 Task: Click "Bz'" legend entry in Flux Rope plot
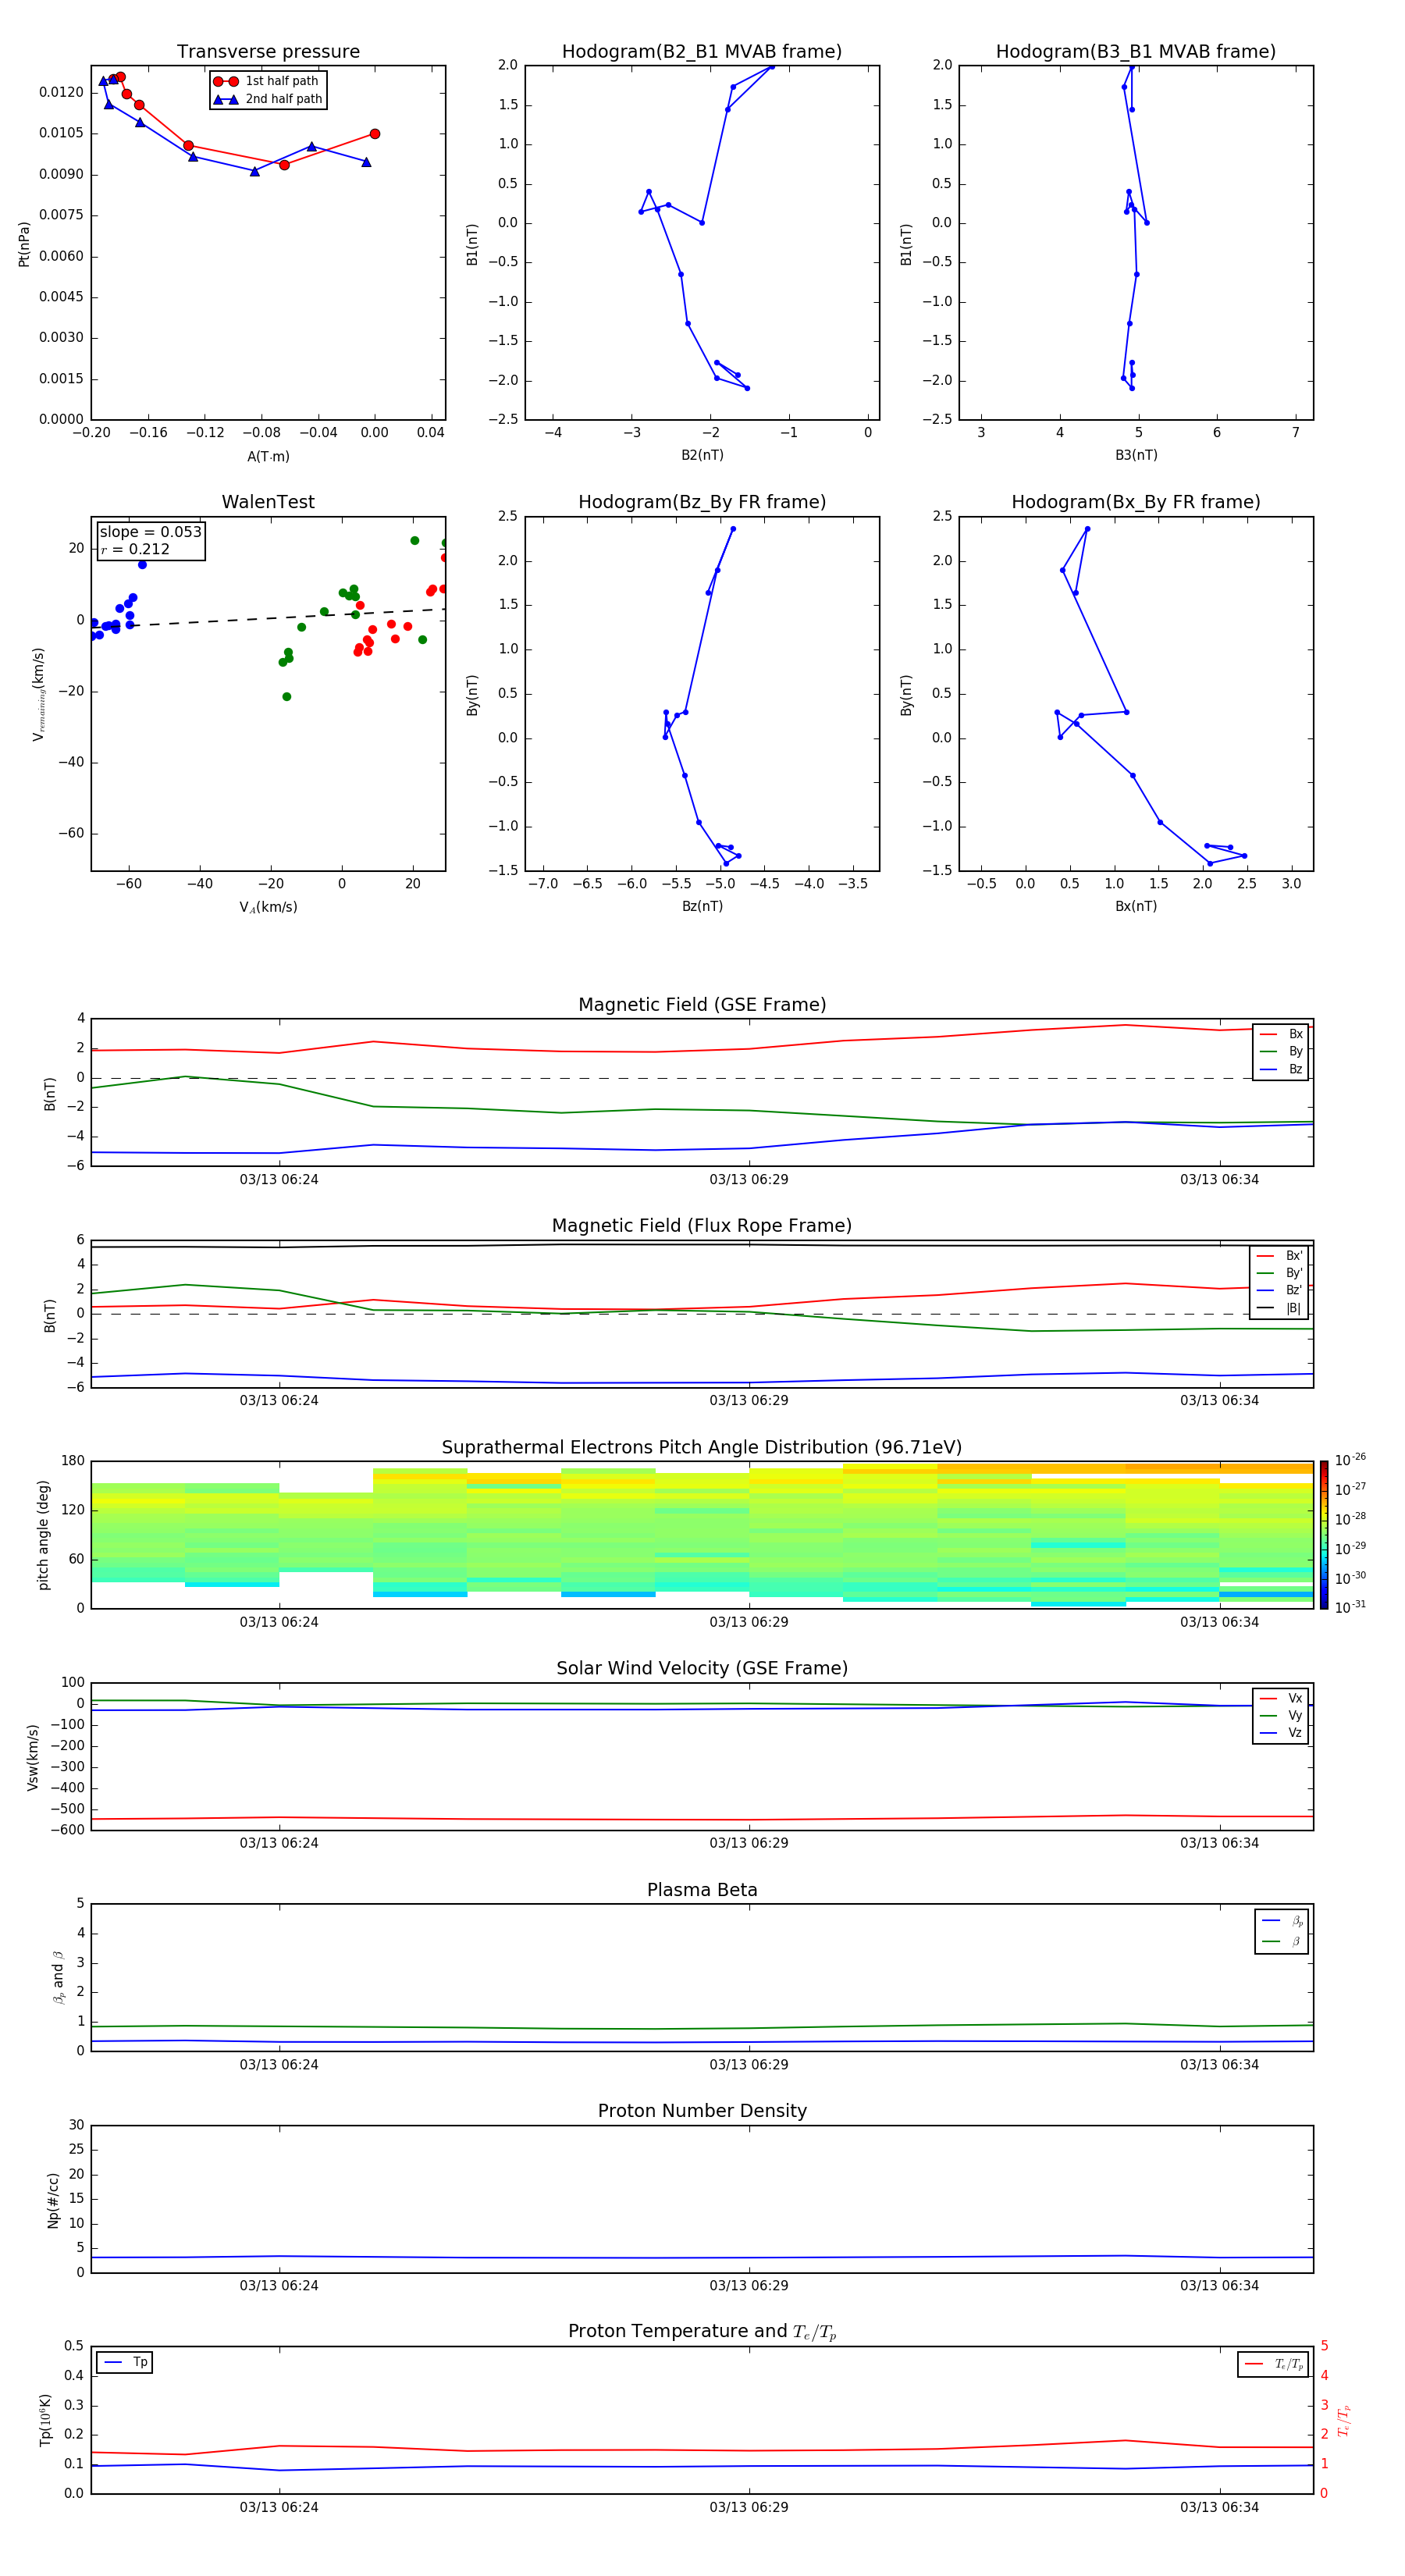pyautogui.click(x=1279, y=1290)
